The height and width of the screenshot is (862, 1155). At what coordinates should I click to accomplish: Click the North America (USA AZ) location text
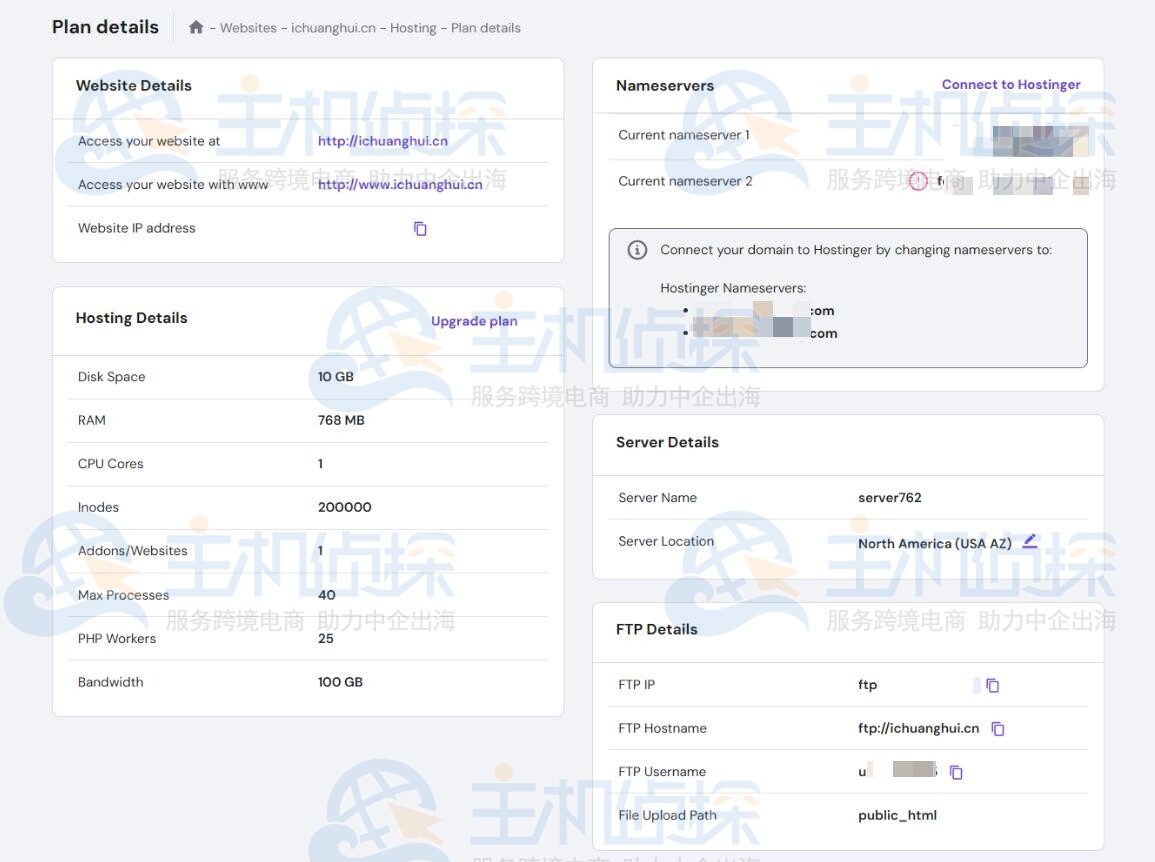coord(934,544)
